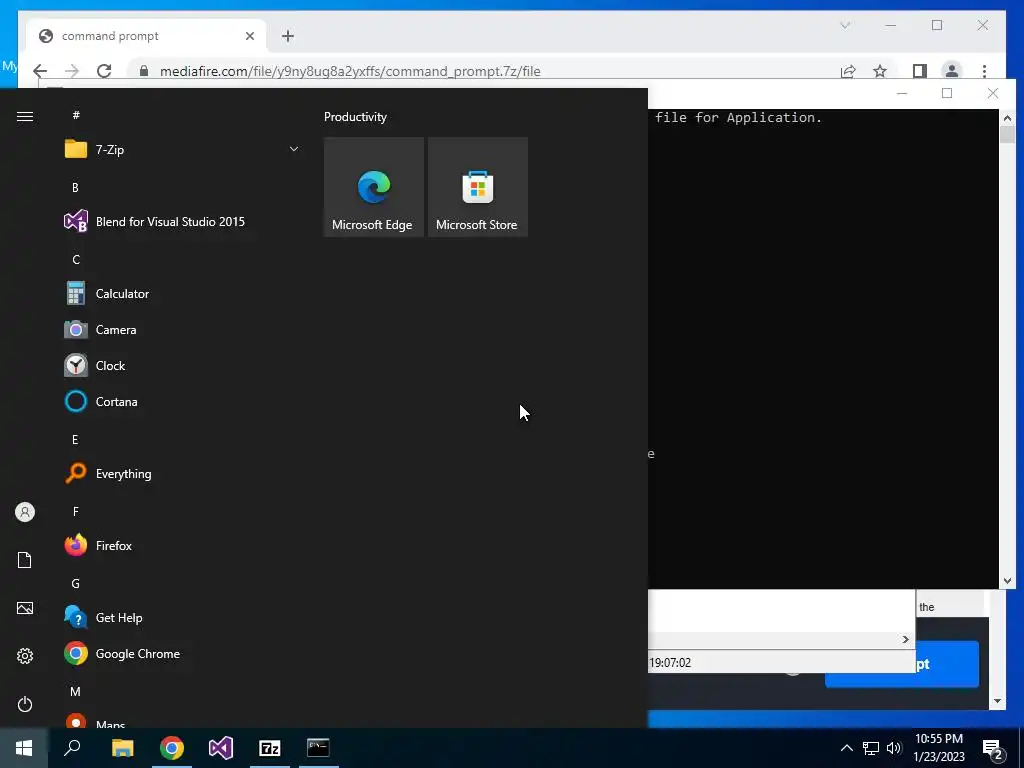Launch the Clock app

[x=182, y=366]
